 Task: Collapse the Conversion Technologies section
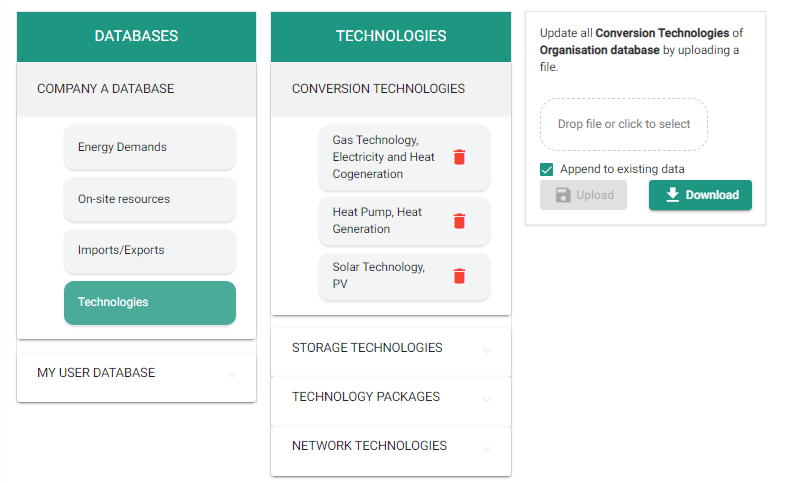(x=487, y=89)
